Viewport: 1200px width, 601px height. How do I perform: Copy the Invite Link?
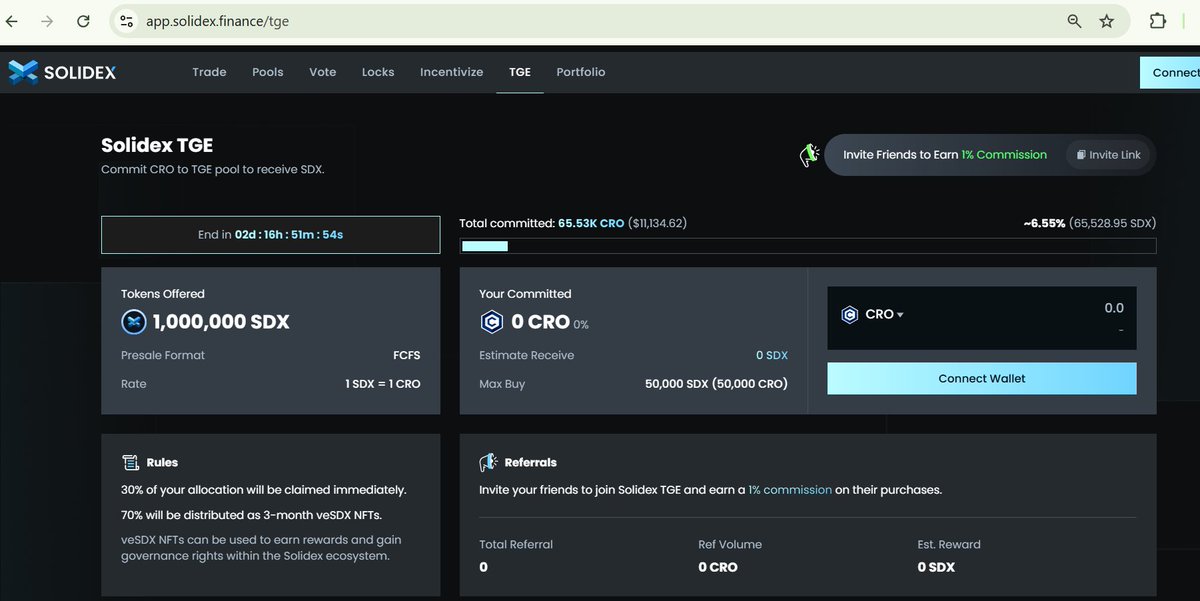pyautogui.click(x=1108, y=155)
